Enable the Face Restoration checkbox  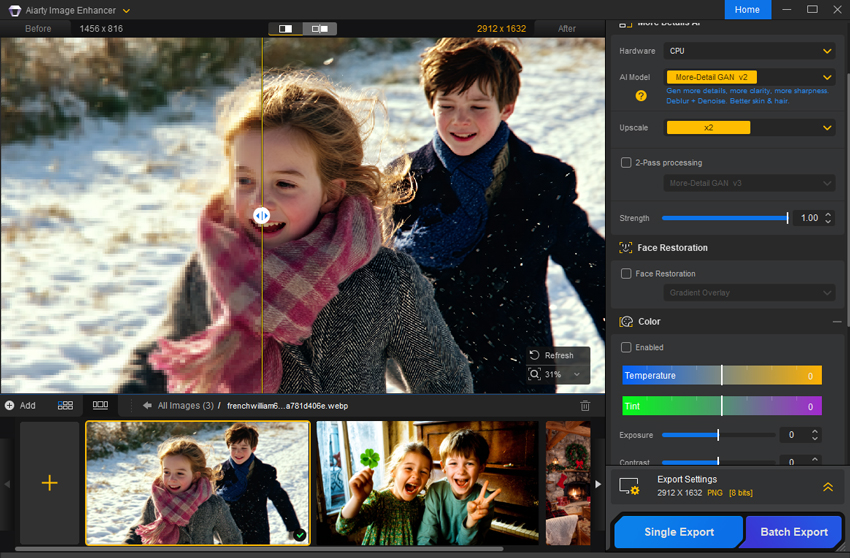click(x=626, y=274)
